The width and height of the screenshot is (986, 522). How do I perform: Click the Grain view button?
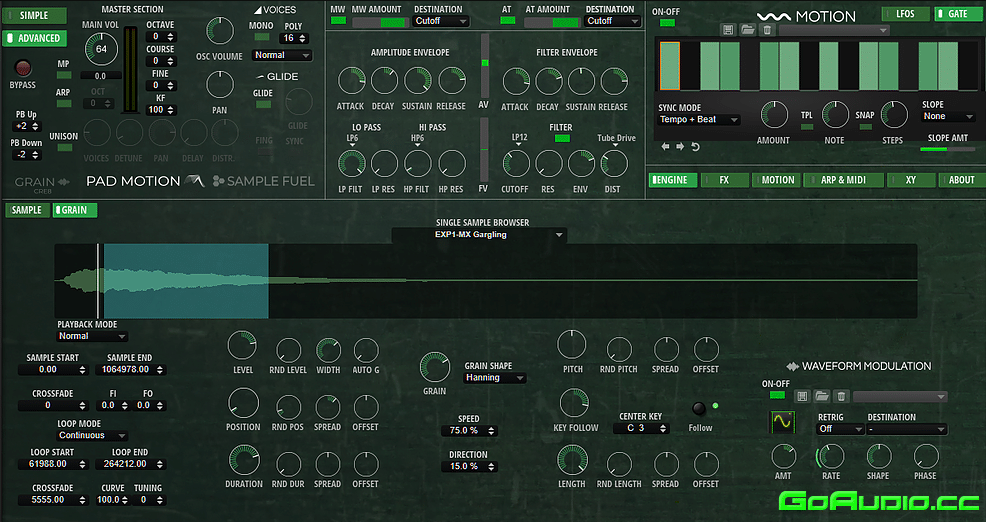coord(75,210)
